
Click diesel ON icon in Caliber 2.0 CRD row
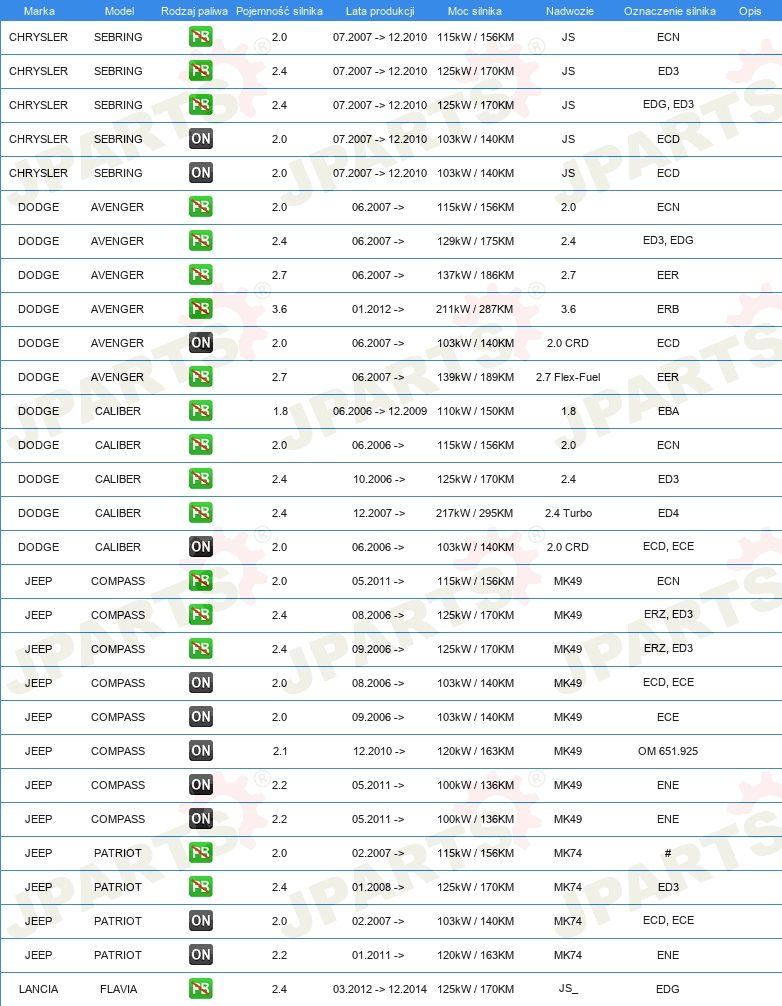201,547
